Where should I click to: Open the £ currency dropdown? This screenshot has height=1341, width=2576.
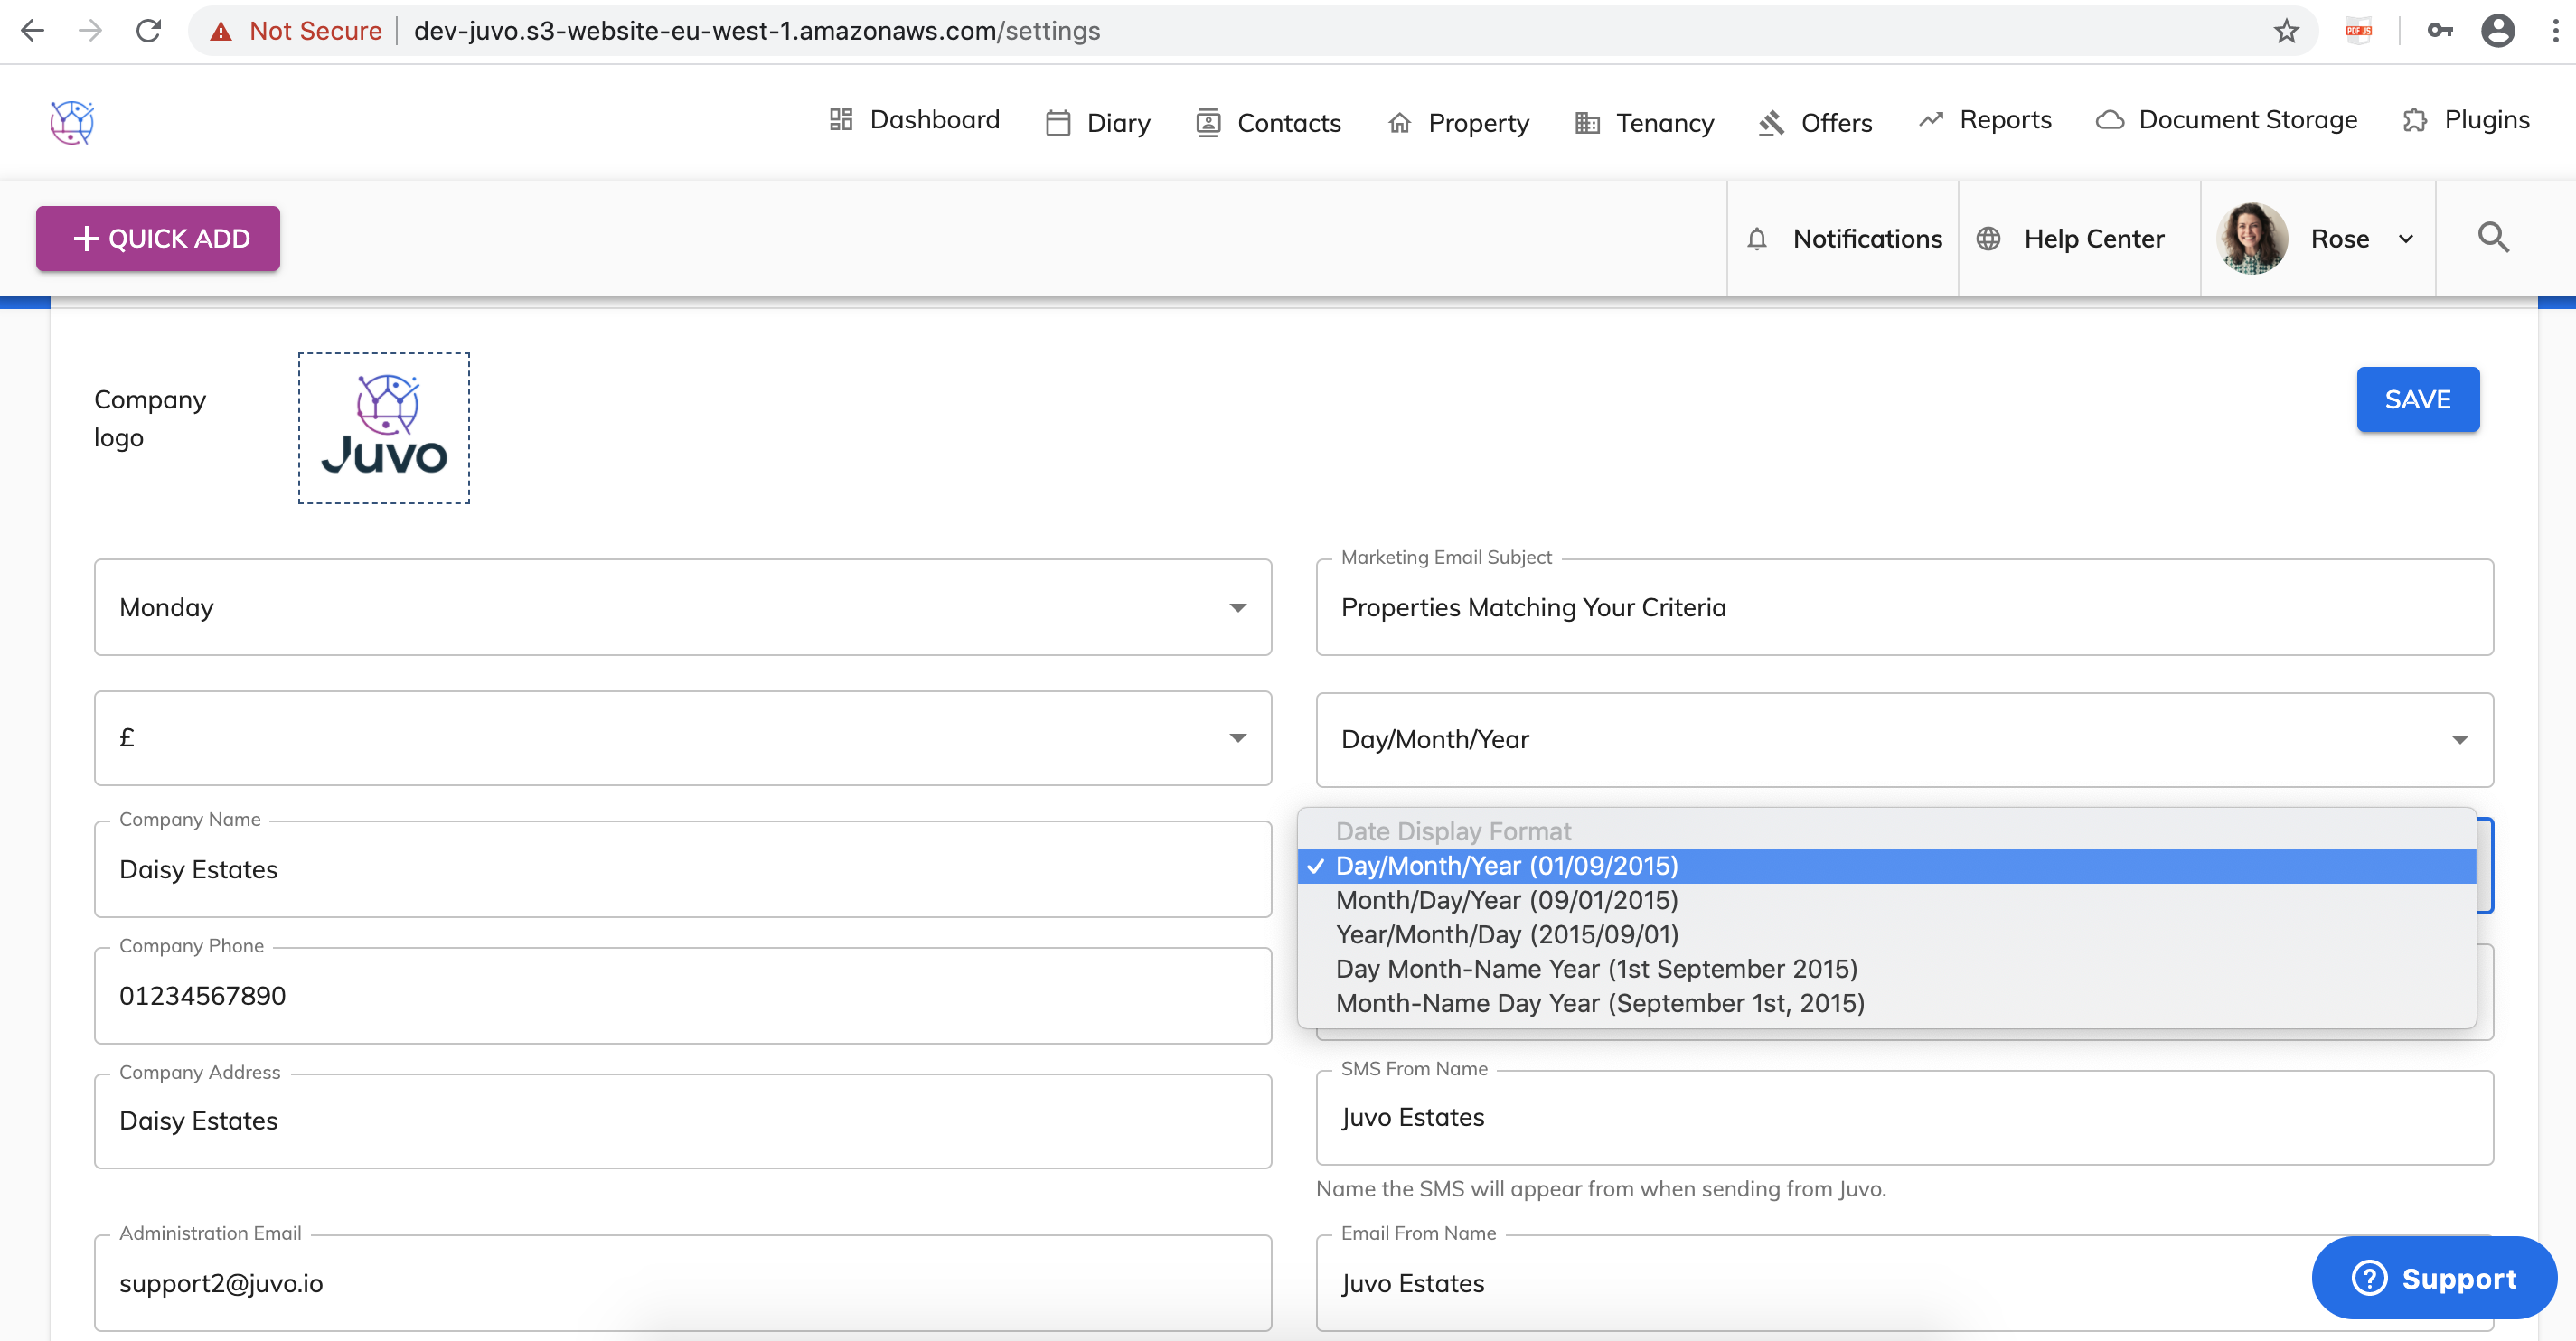click(x=682, y=738)
